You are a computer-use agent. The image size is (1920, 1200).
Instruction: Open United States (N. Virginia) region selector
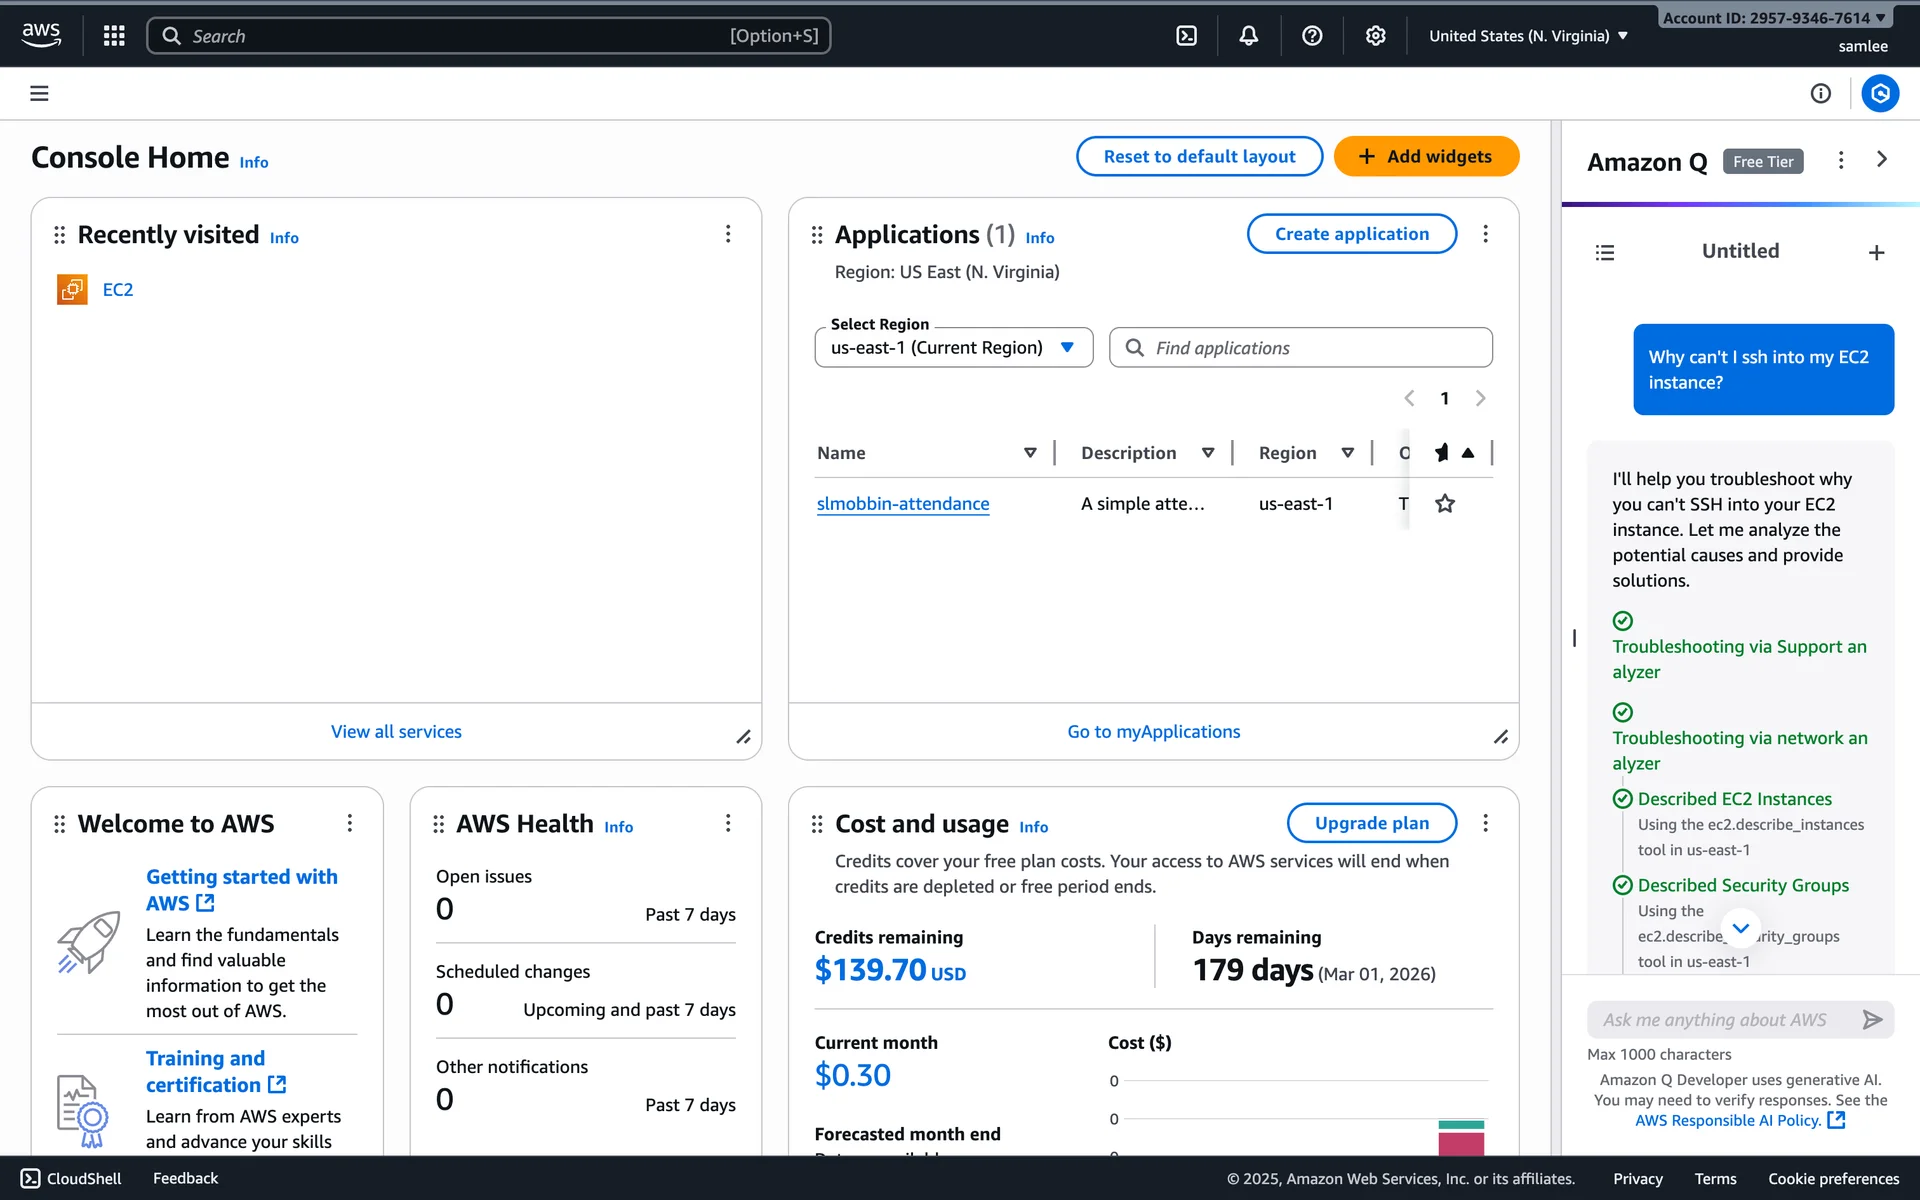tap(1527, 36)
